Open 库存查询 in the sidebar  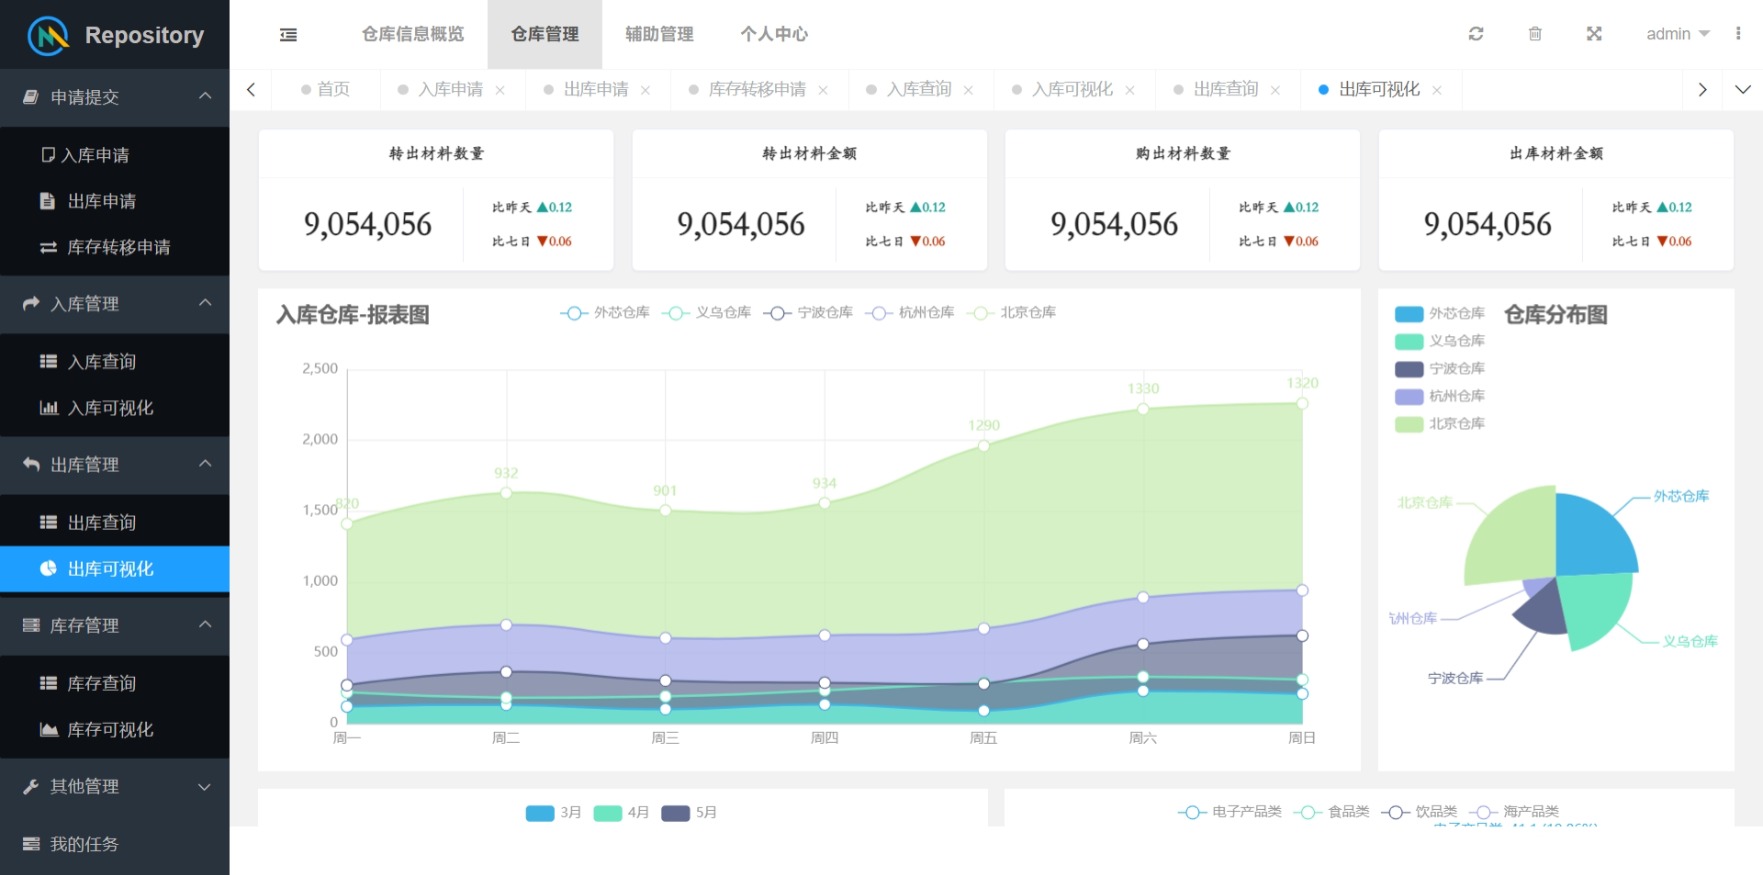114,684
